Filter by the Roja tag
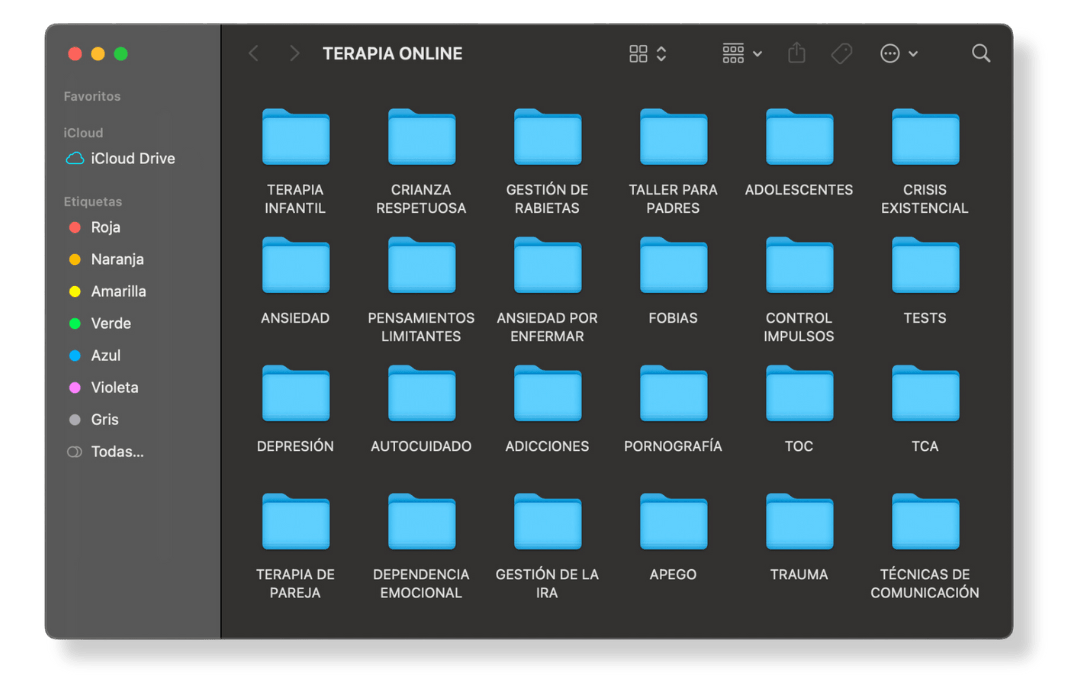This screenshot has width=1080, height=698. (95, 227)
